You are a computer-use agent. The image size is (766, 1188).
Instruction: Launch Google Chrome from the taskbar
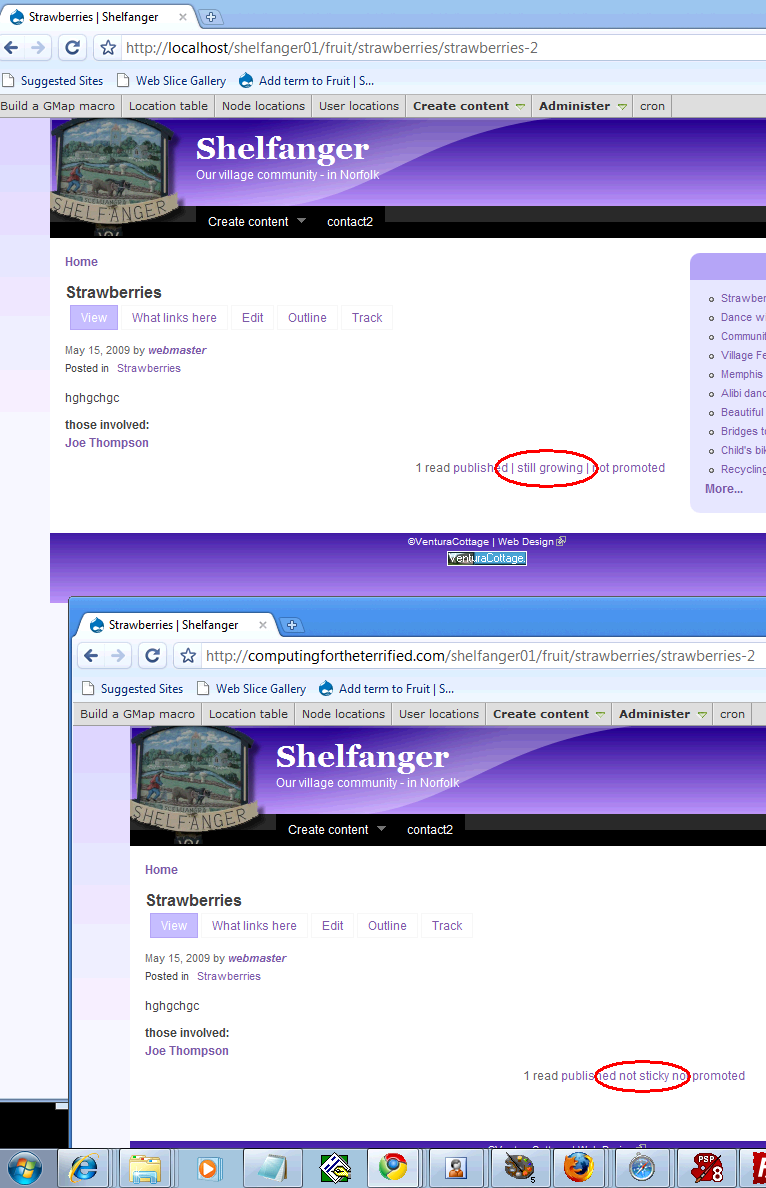pyautogui.click(x=392, y=1168)
